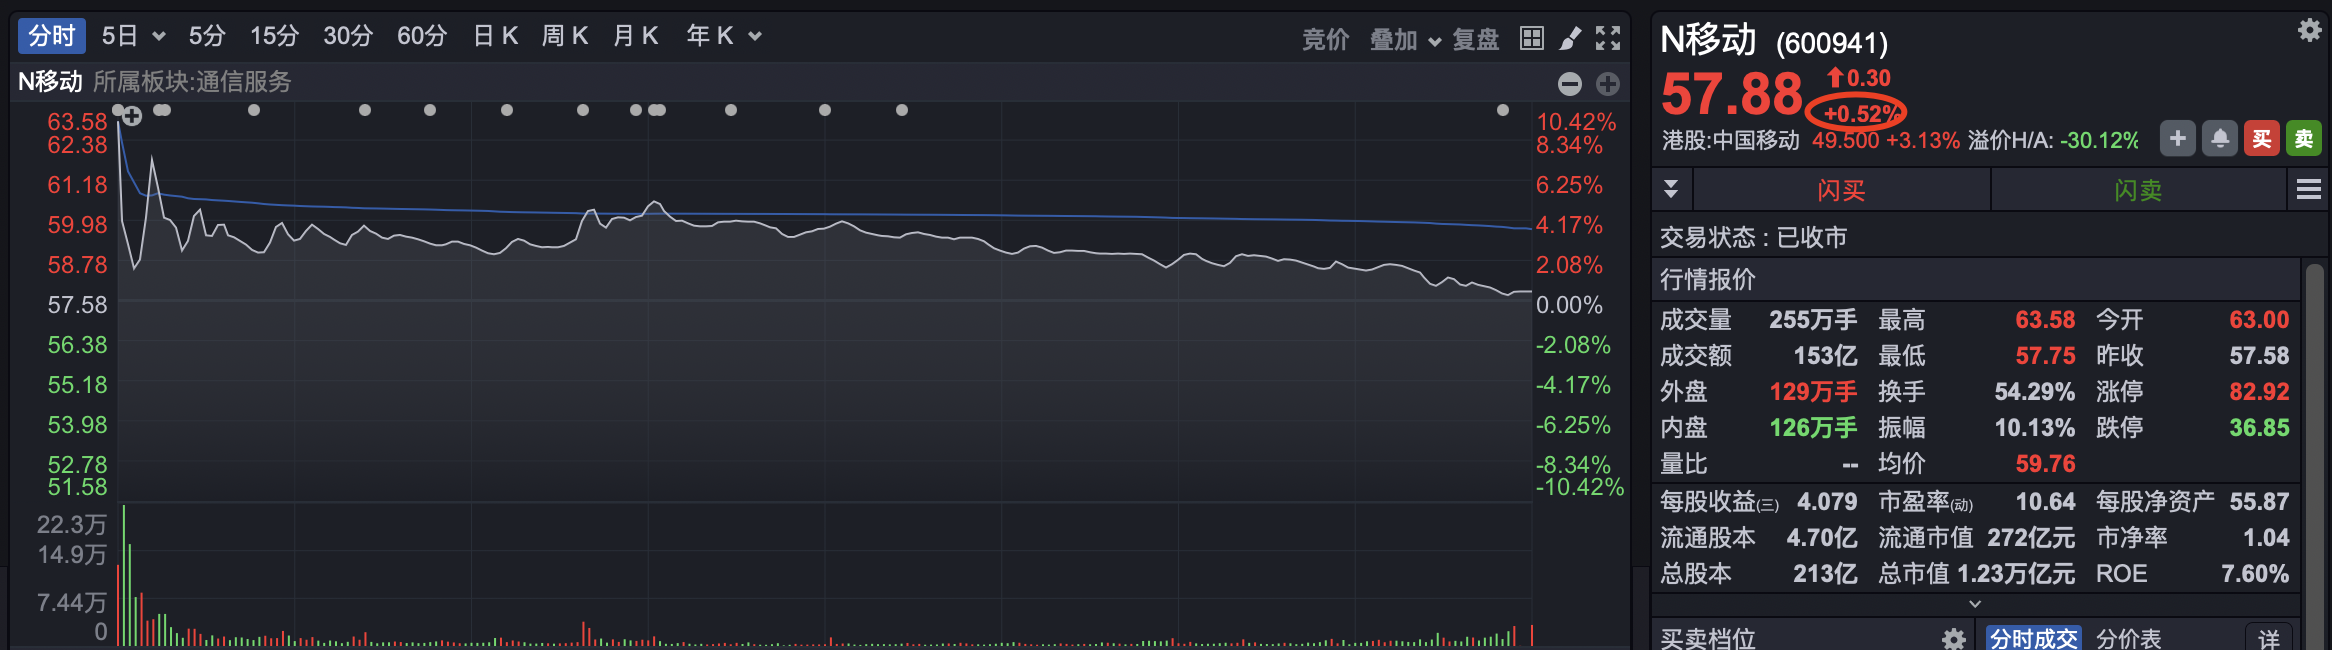
Task: Open the chart grid layout icon
Action: [x=1531, y=38]
